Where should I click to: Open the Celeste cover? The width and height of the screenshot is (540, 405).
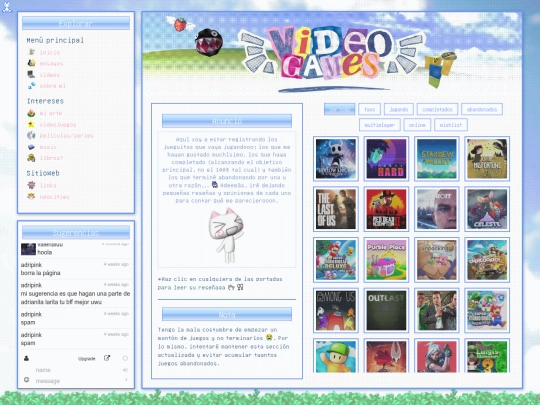(487, 209)
